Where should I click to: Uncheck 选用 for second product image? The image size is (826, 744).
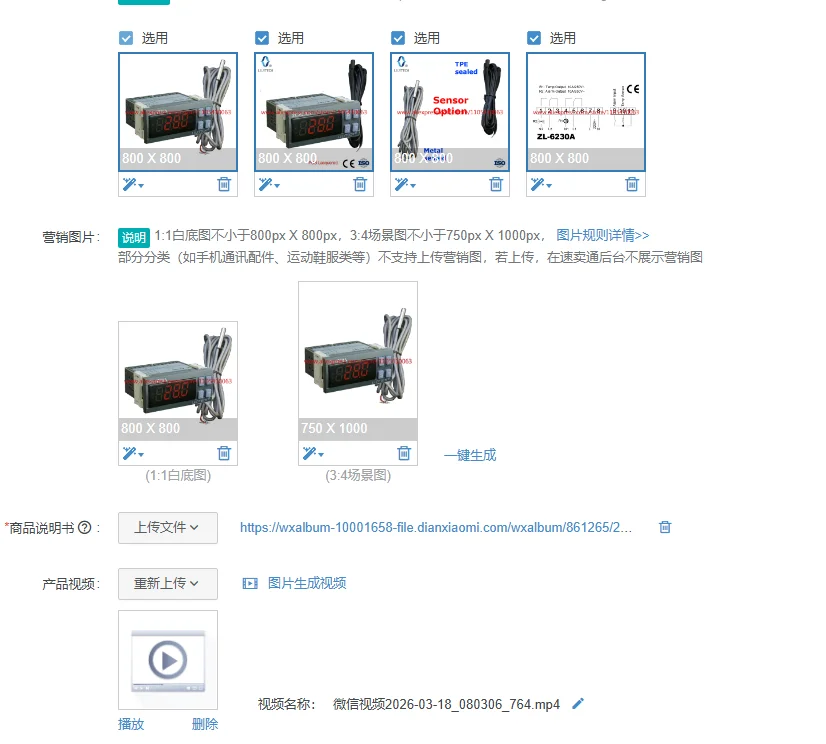coord(262,38)
